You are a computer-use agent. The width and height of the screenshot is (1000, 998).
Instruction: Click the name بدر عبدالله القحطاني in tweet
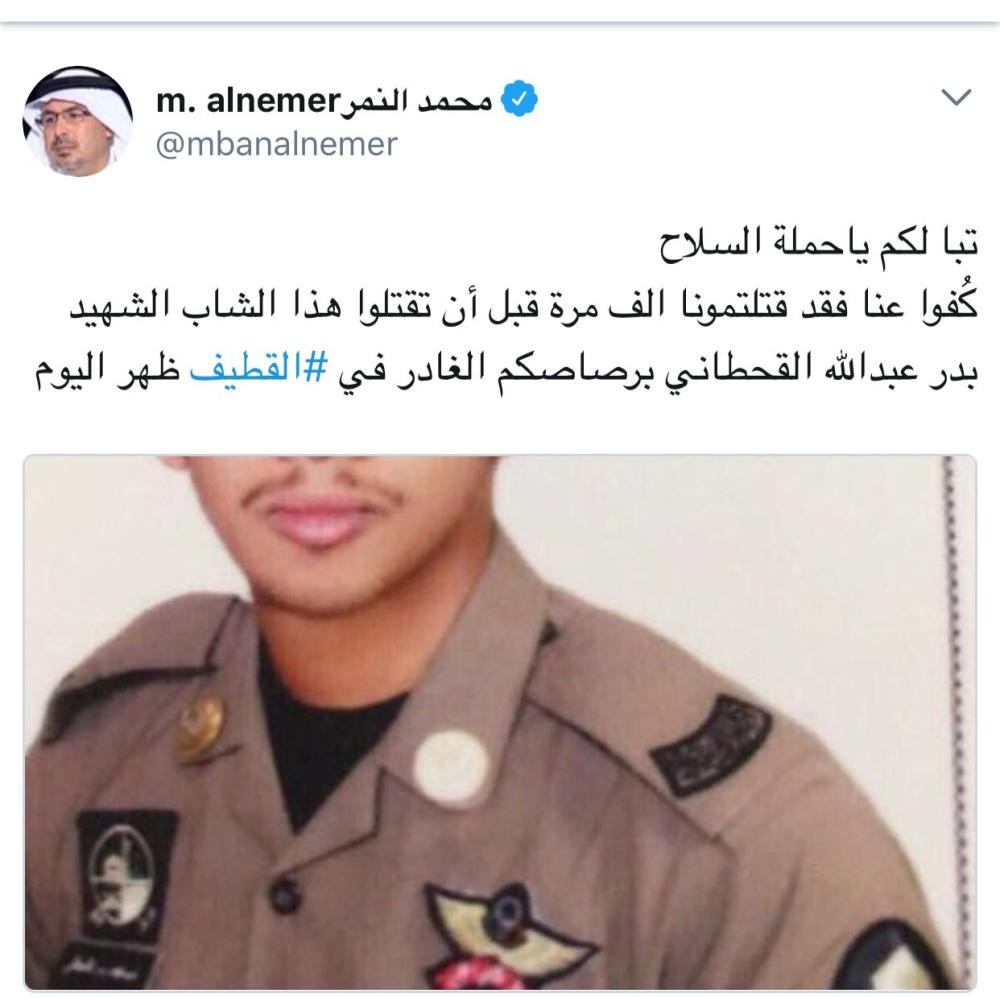pyautogui.click(x=820, y=370)
